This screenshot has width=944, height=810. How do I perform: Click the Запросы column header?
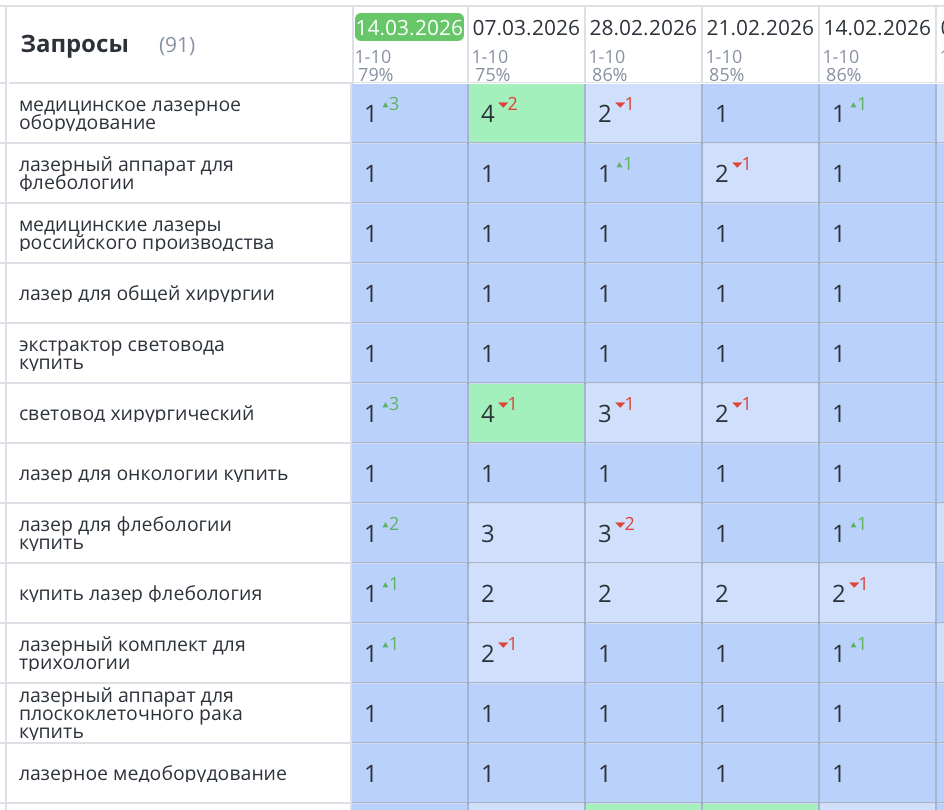coord(74,45)
